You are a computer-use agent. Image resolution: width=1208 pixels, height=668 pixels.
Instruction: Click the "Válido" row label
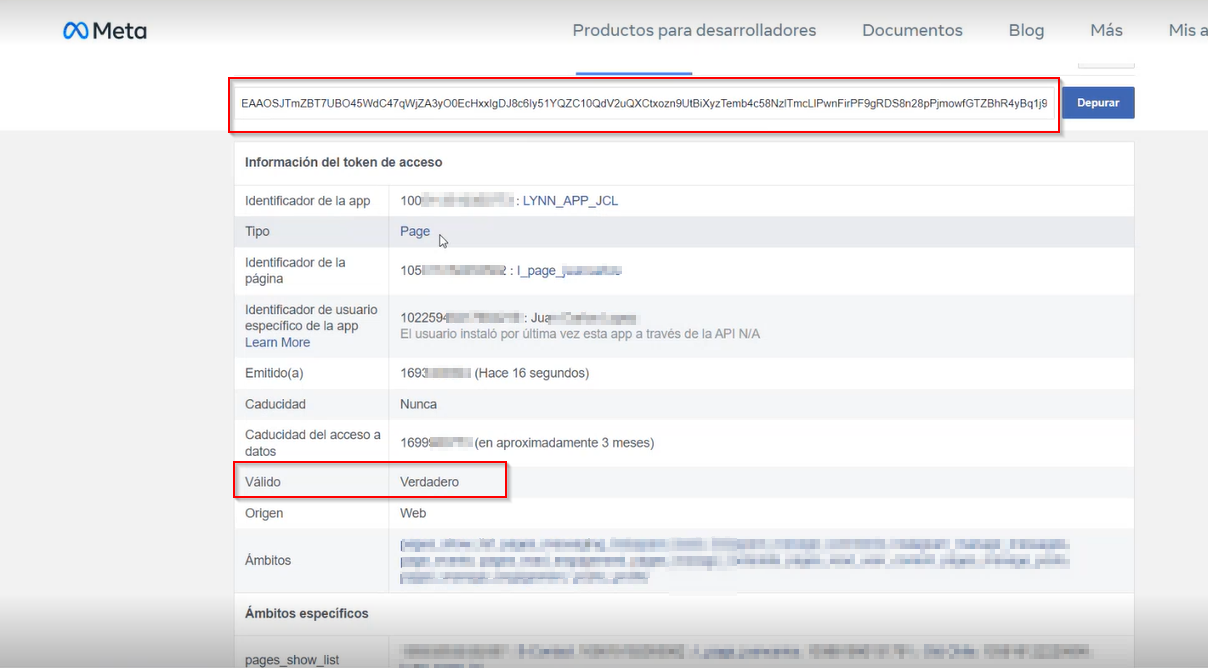(x=263, y=482)
